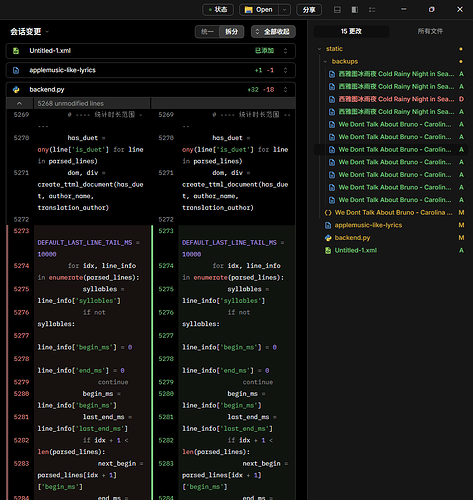This screenshot has width=473, height=500.
Task: Click the Untitled-1.xml file icon in the tree
Action: (328, 250)
